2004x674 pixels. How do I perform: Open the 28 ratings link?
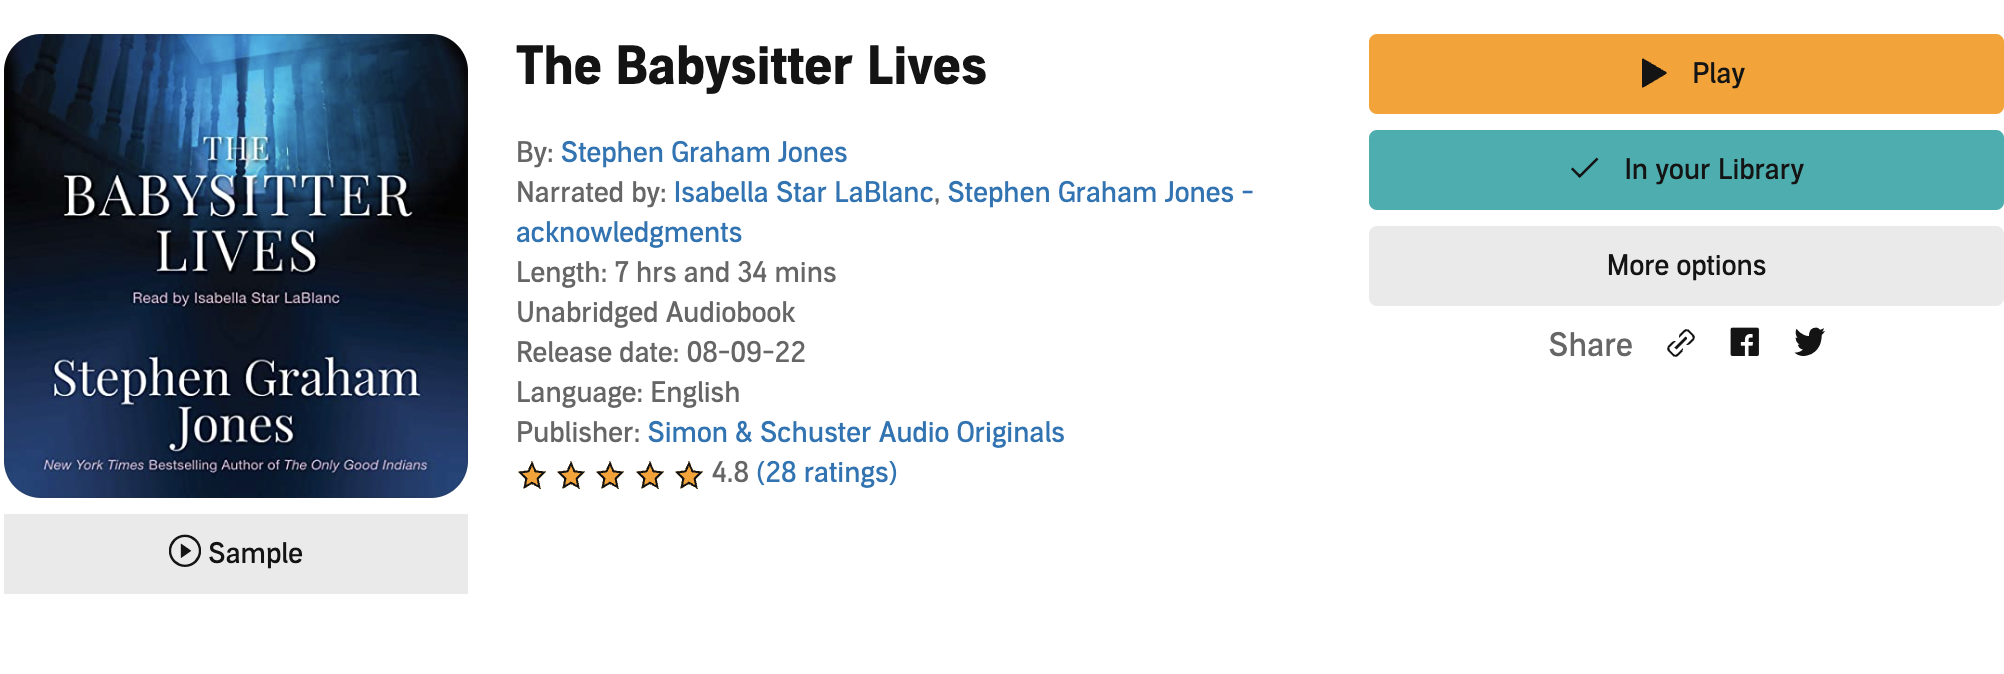click(x=826, y=472)
